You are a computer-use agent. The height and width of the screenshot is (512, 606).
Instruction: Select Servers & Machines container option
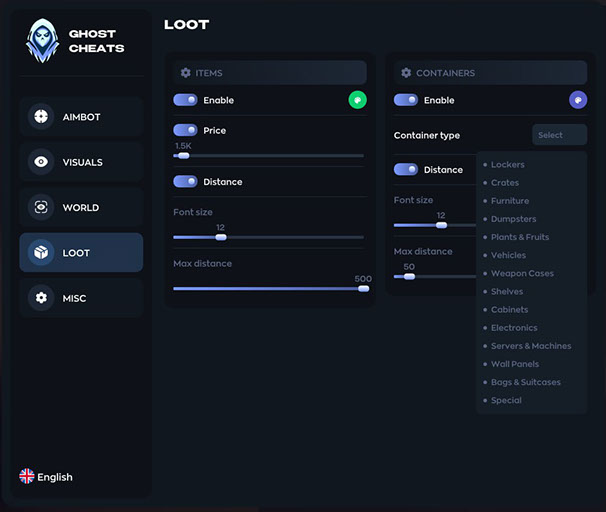click(x=530, y=346)
